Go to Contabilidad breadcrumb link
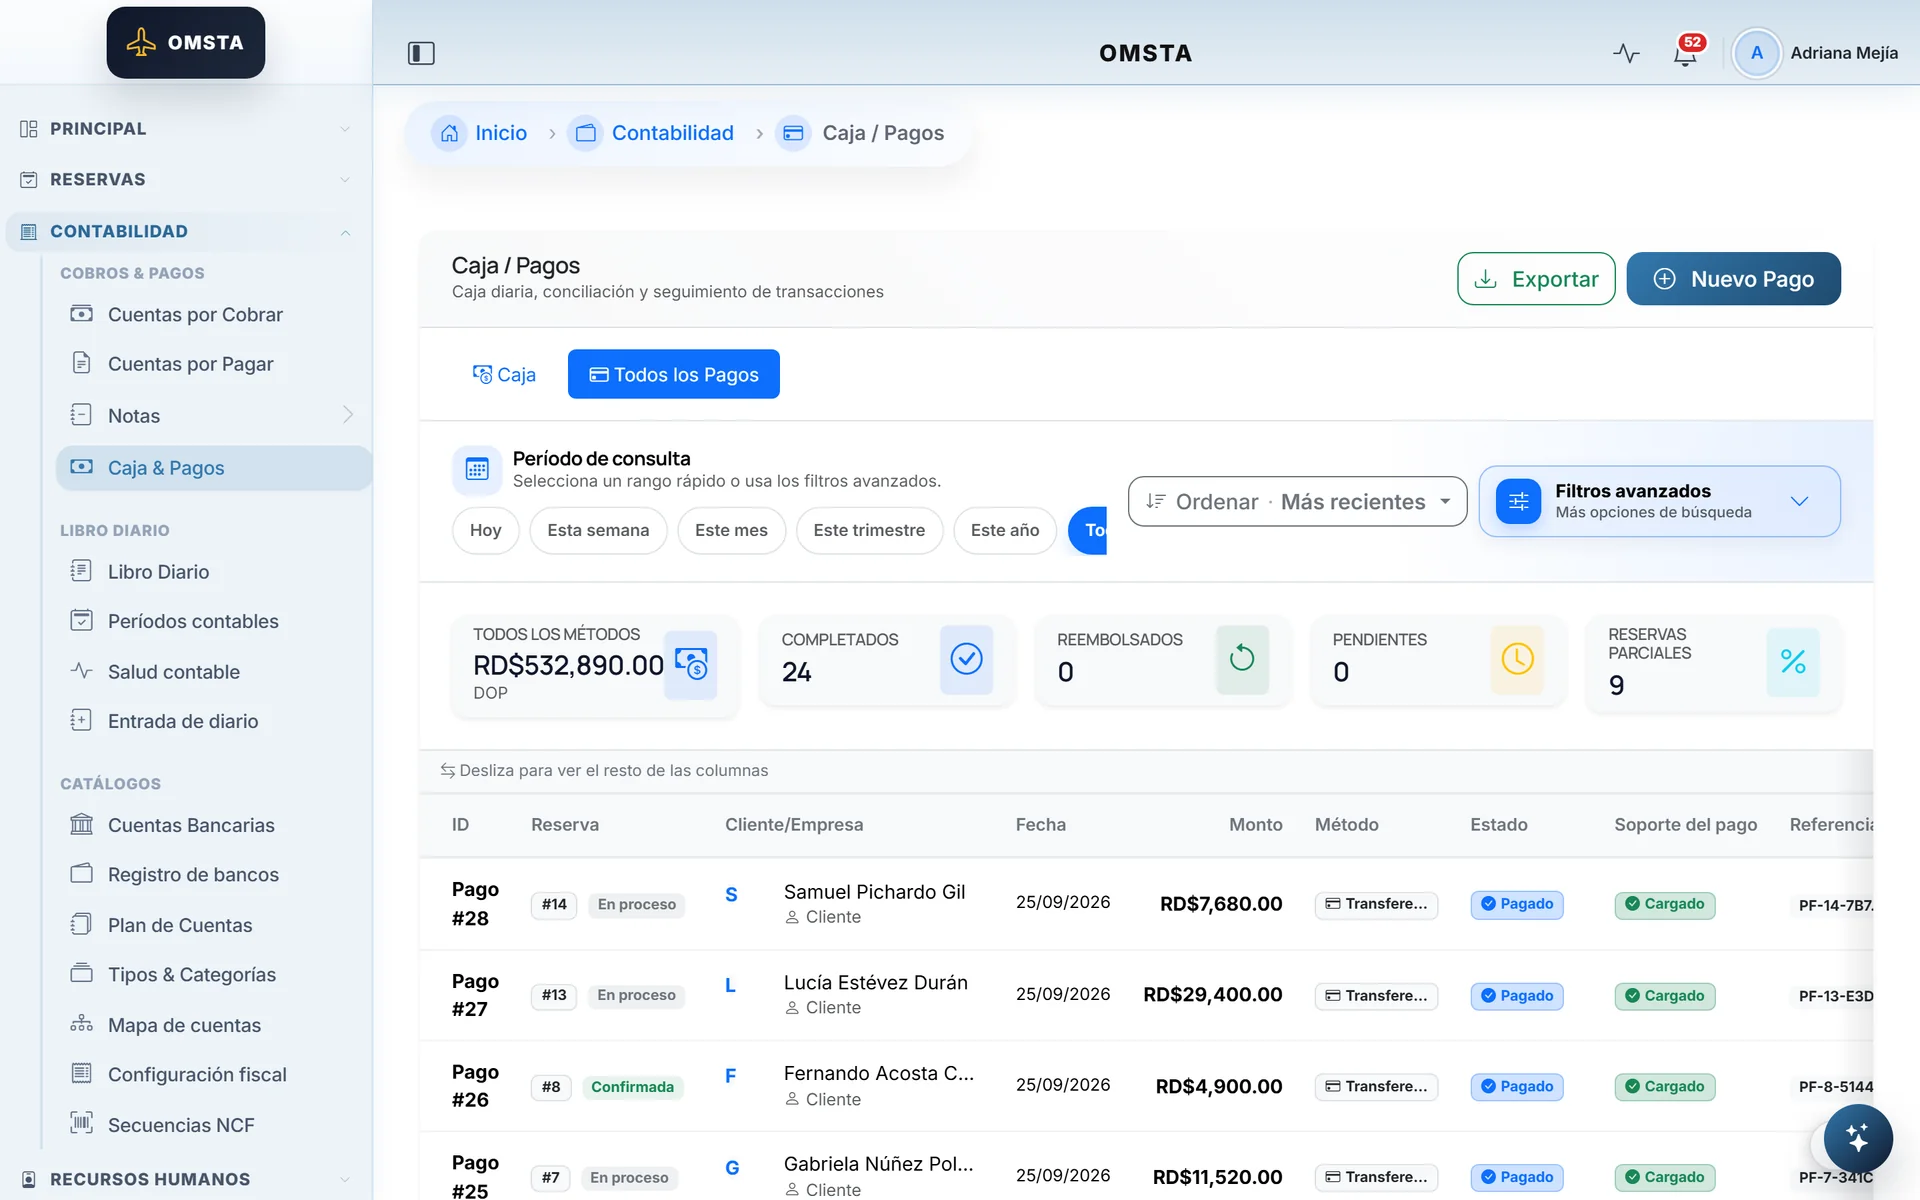Viewport: 1920px width, 1200px height. [672, 133]
